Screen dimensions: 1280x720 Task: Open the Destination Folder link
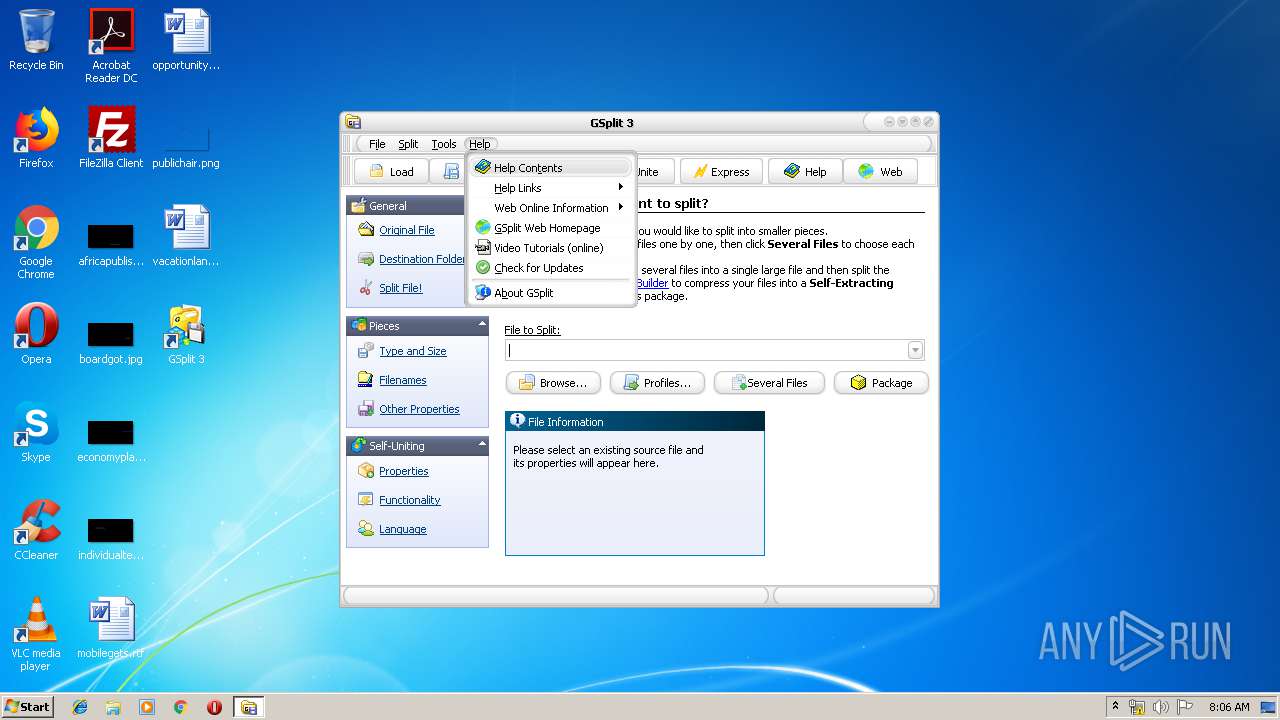(422, 259)
